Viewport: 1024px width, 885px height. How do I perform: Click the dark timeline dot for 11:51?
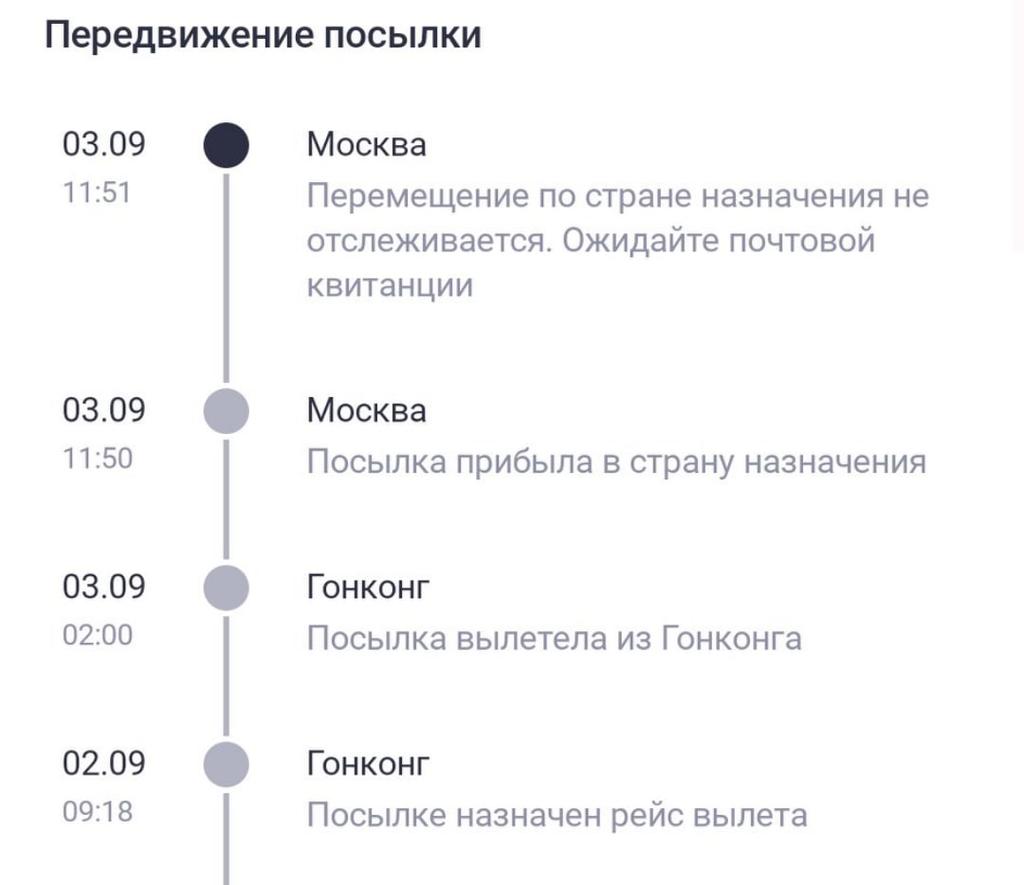pos(225,145)
